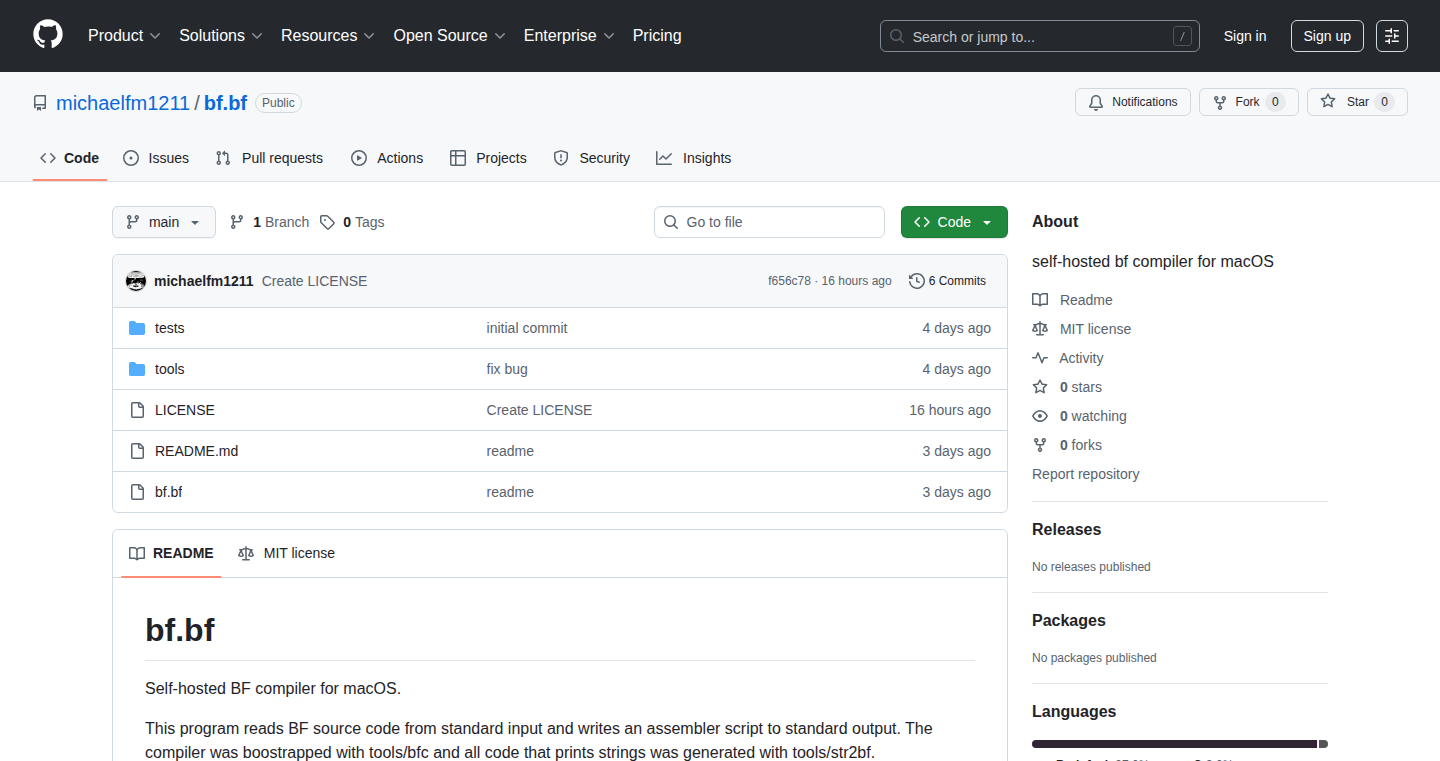Click the README.md file icon
This screenshot has width=1440, height=761.
tap(137, 451)
